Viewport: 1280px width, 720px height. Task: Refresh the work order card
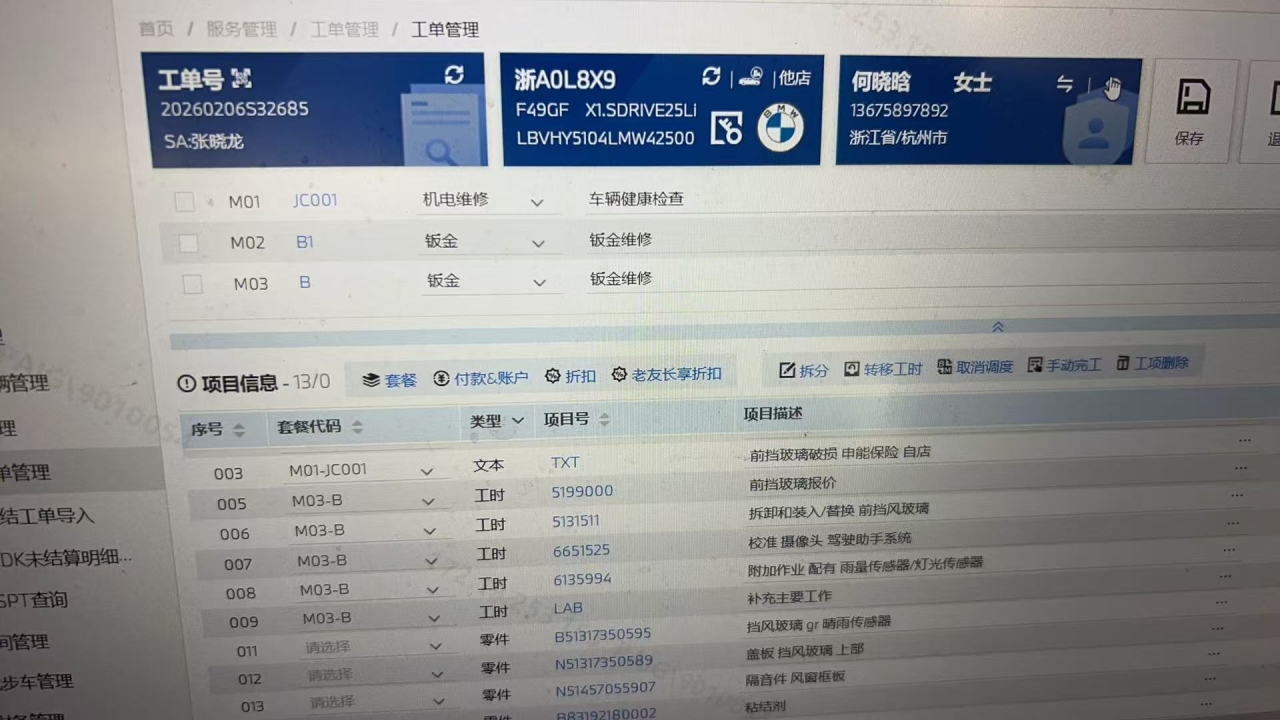pyautogui.click(x=454, y=75)
